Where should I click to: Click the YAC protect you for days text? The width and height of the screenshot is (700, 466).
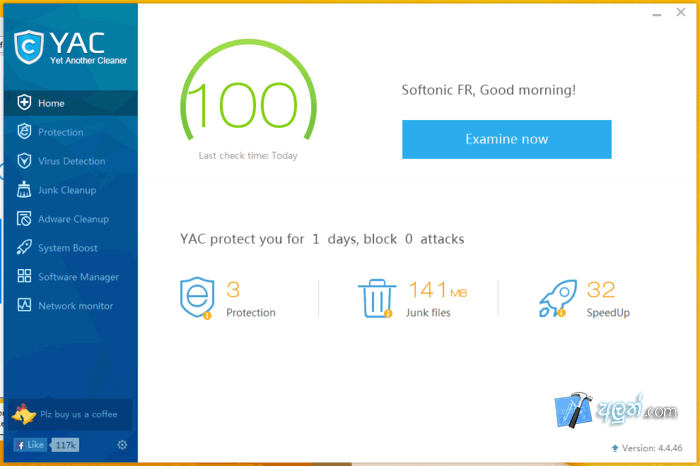pos(322,239)
